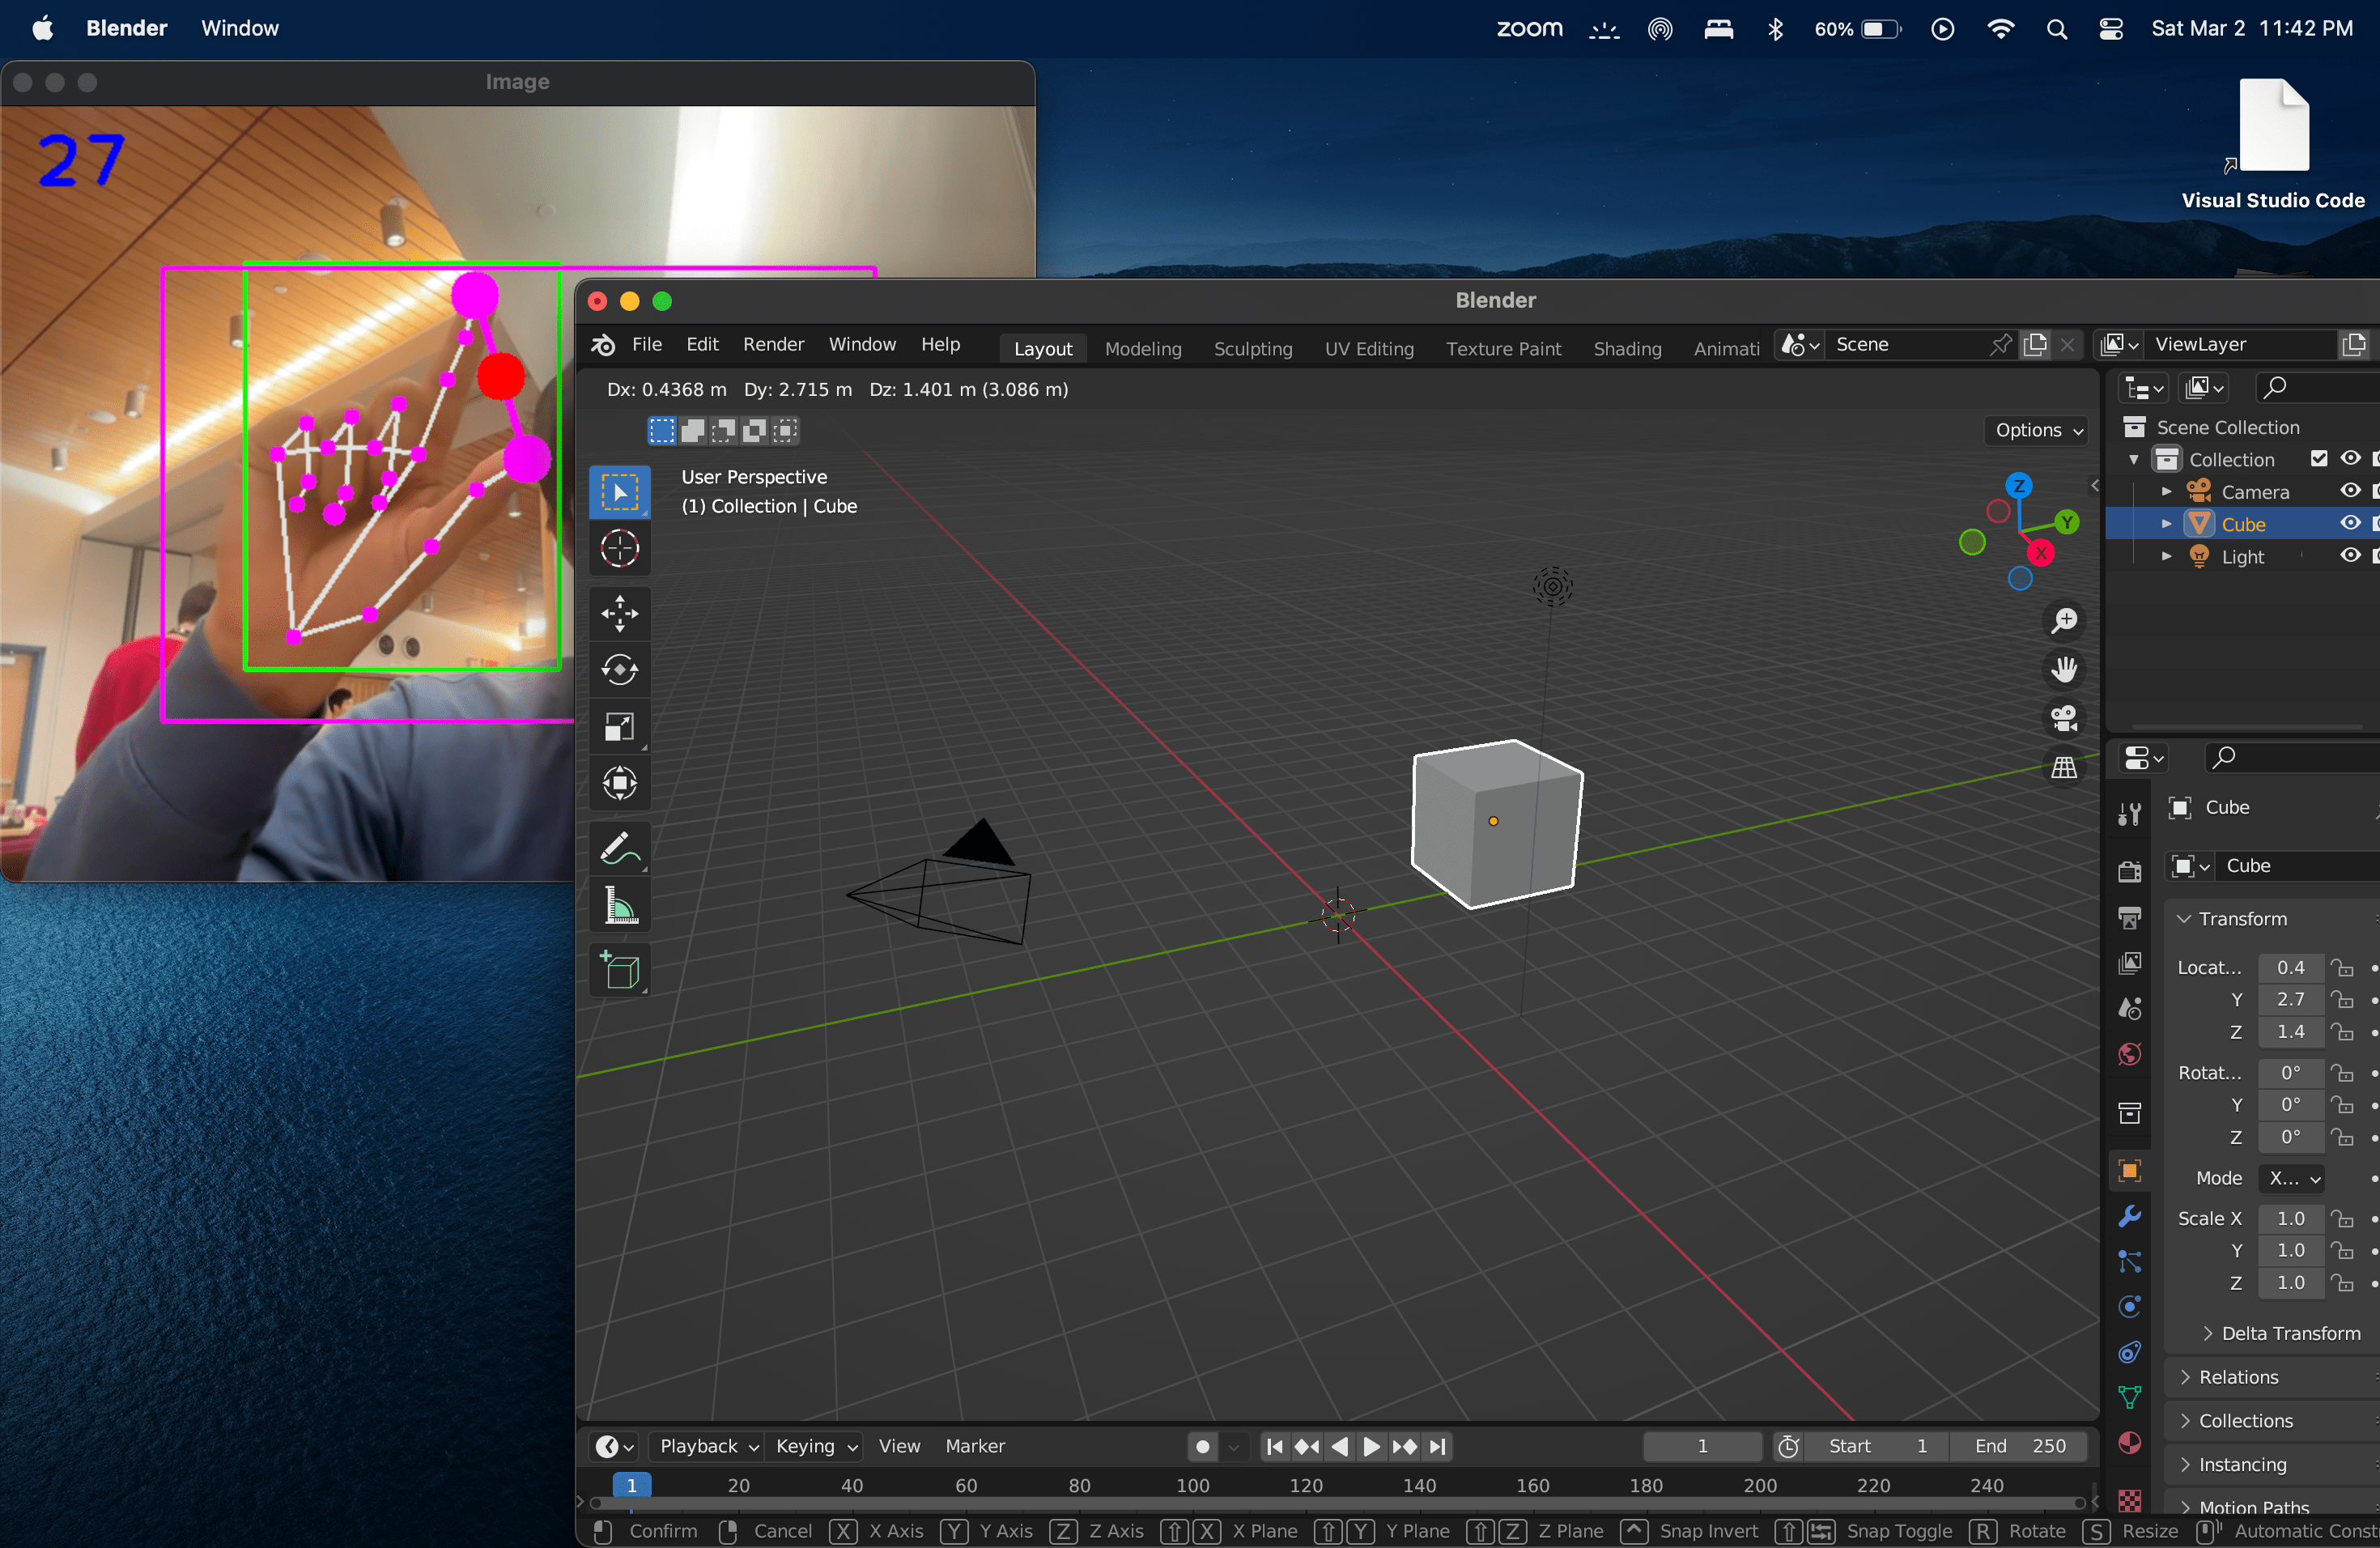Click the Location Z value field
The width and height of the screenshot is (2380, 1548).
point(2290,1032)
